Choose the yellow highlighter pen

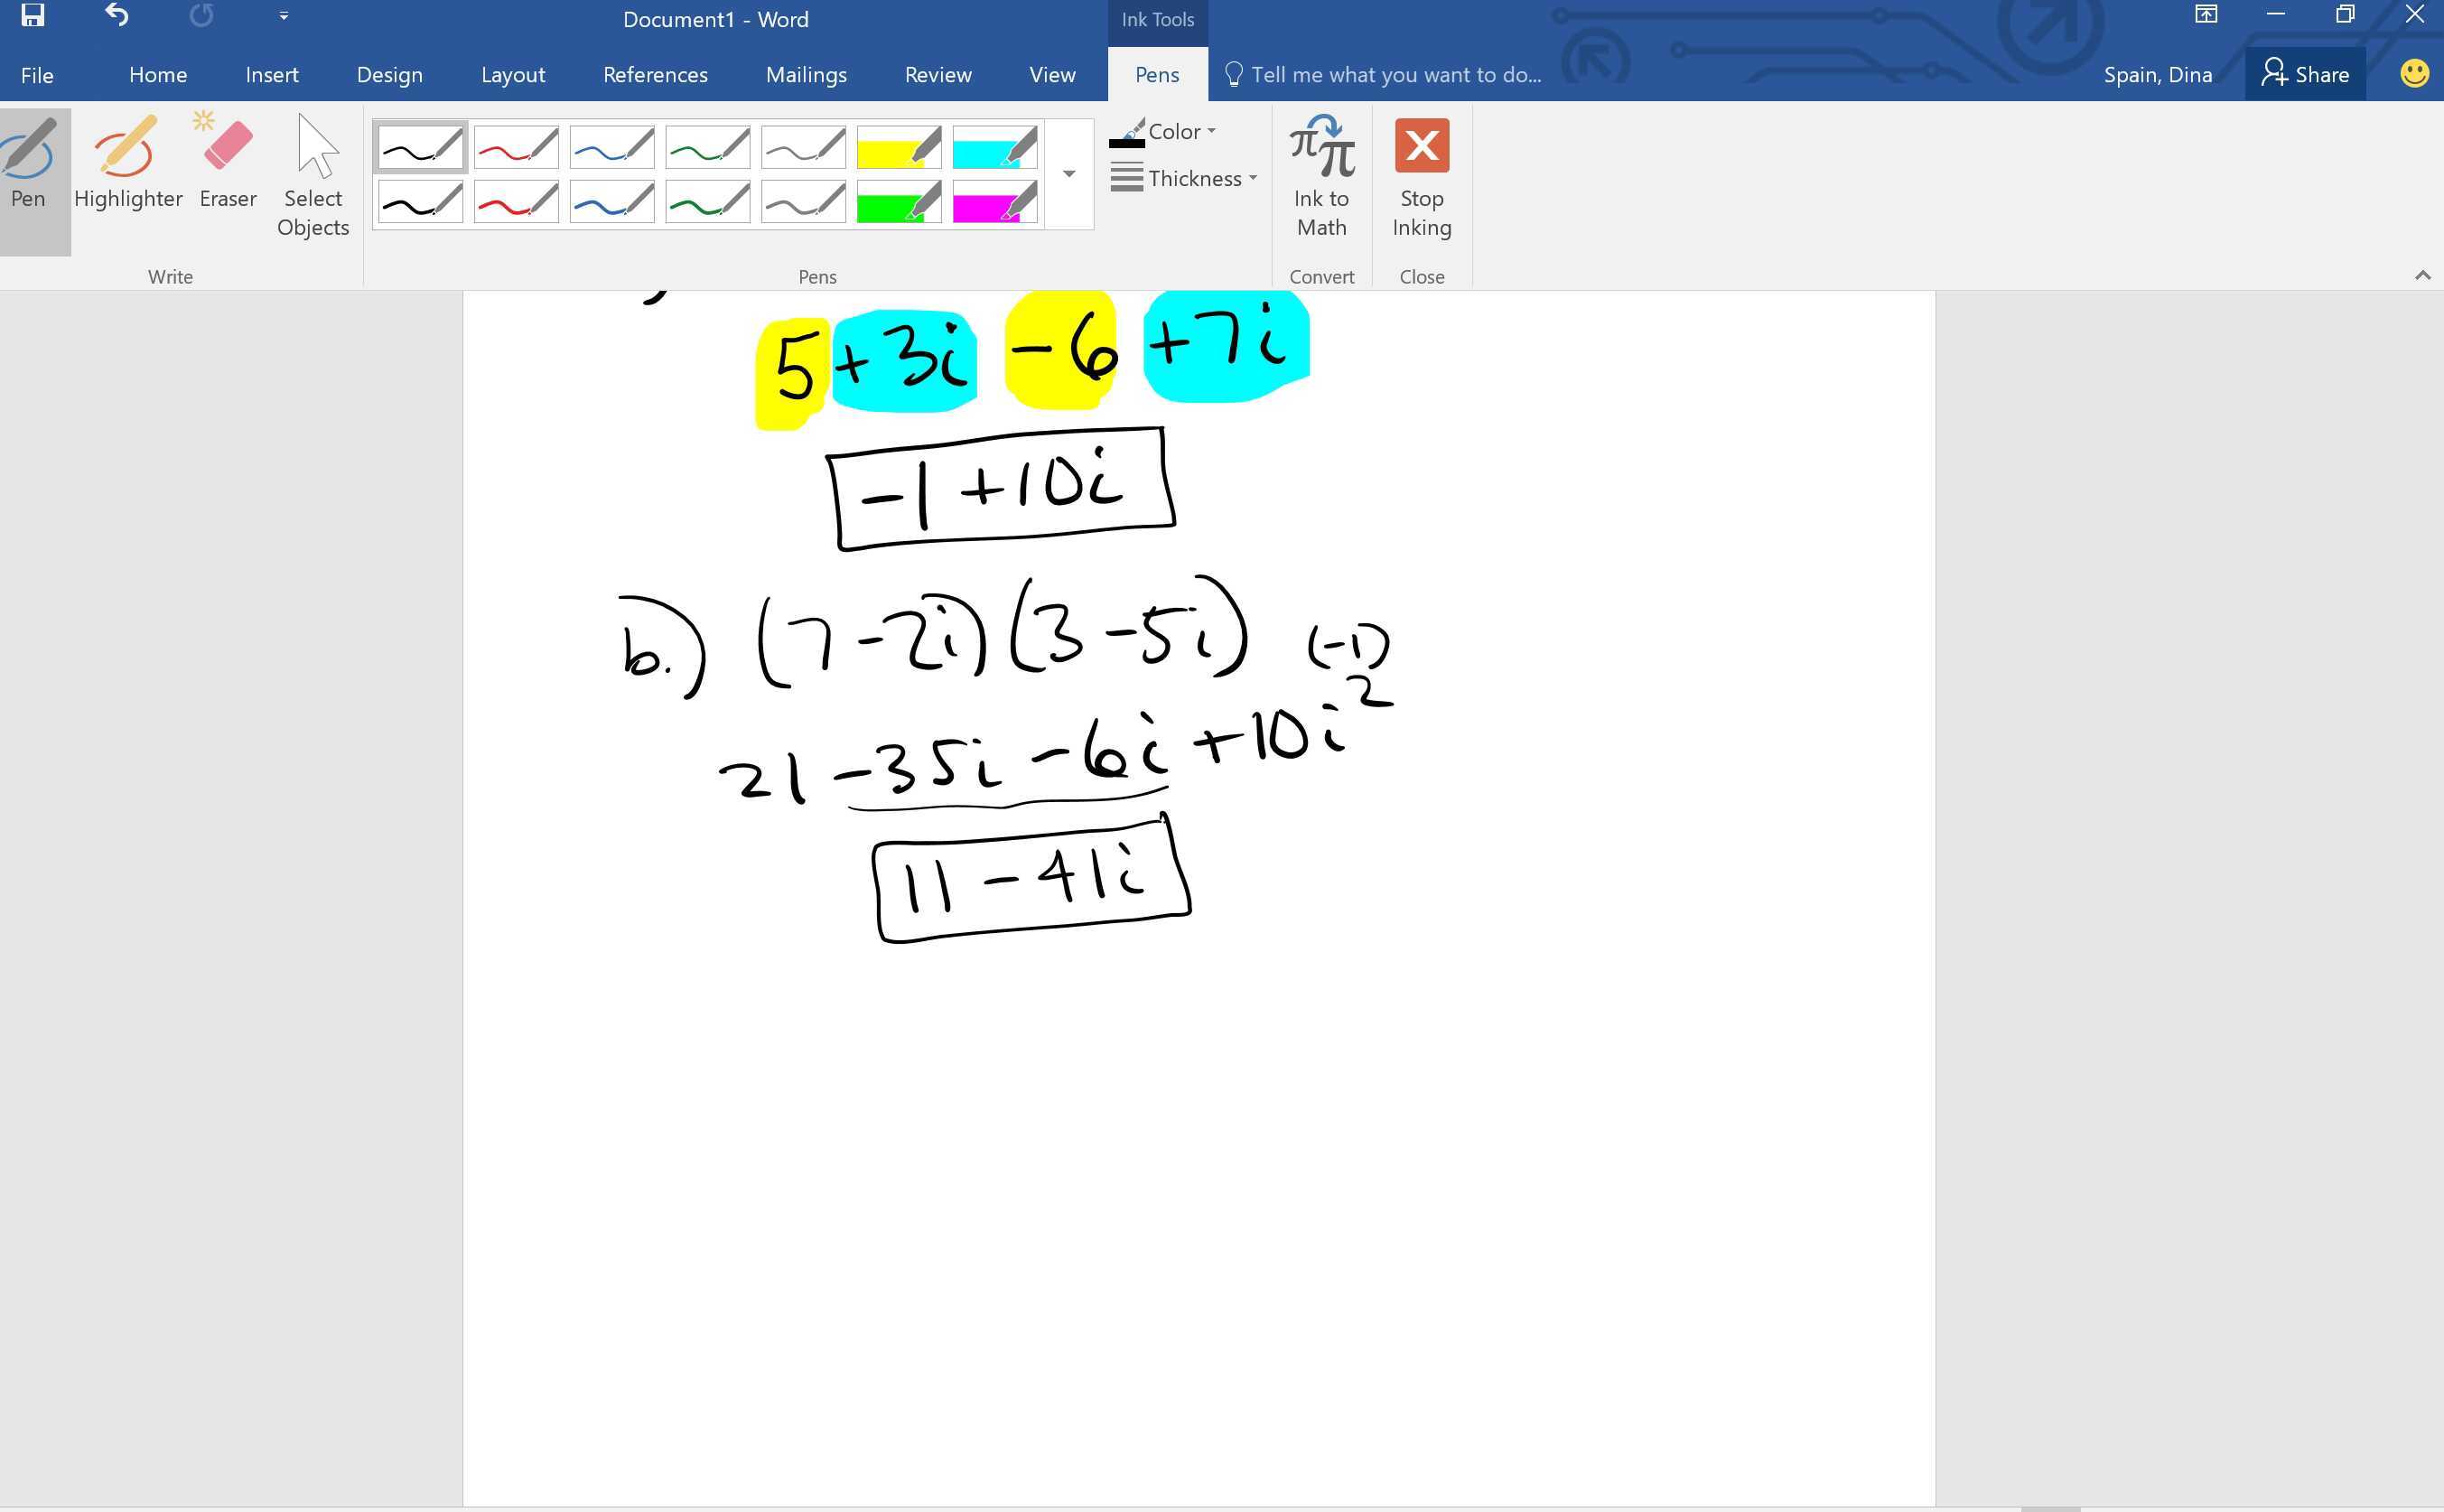(898, 146)
